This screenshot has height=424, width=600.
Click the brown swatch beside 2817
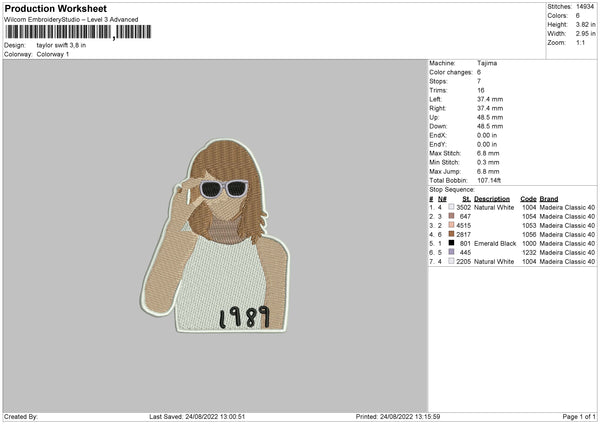tap(452, 234)
